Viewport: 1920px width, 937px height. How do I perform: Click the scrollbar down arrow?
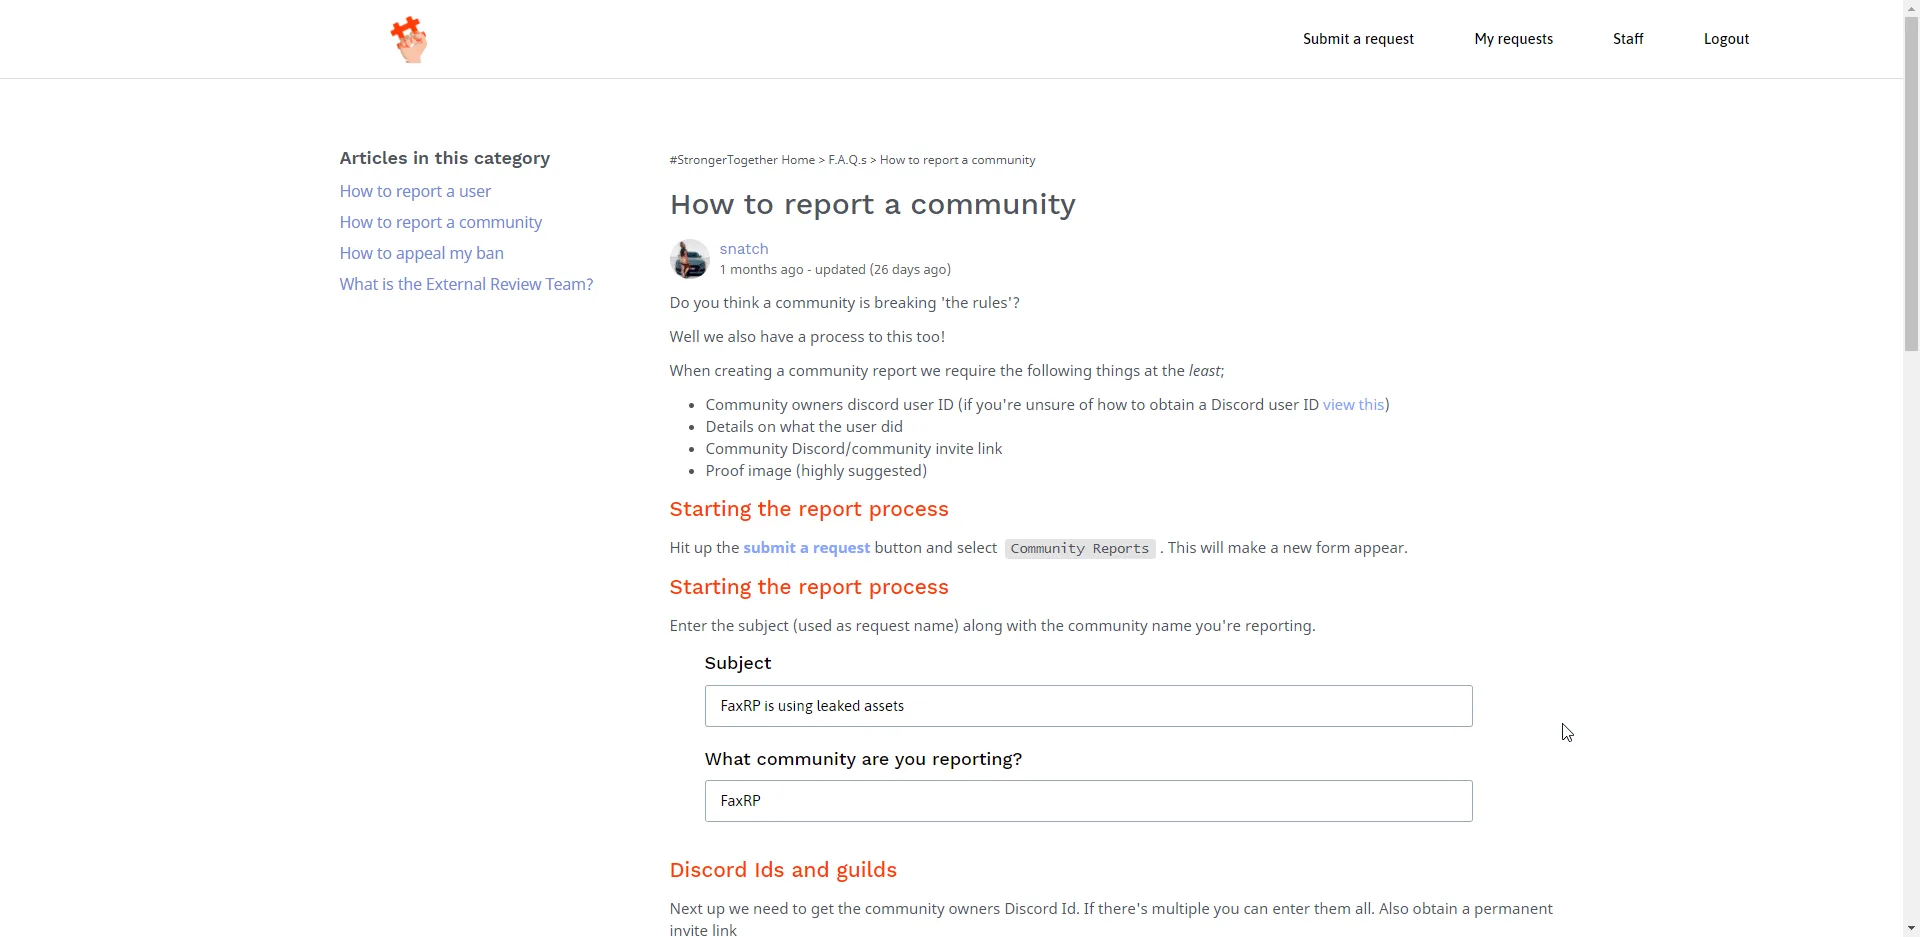(x=1911, y=928)
